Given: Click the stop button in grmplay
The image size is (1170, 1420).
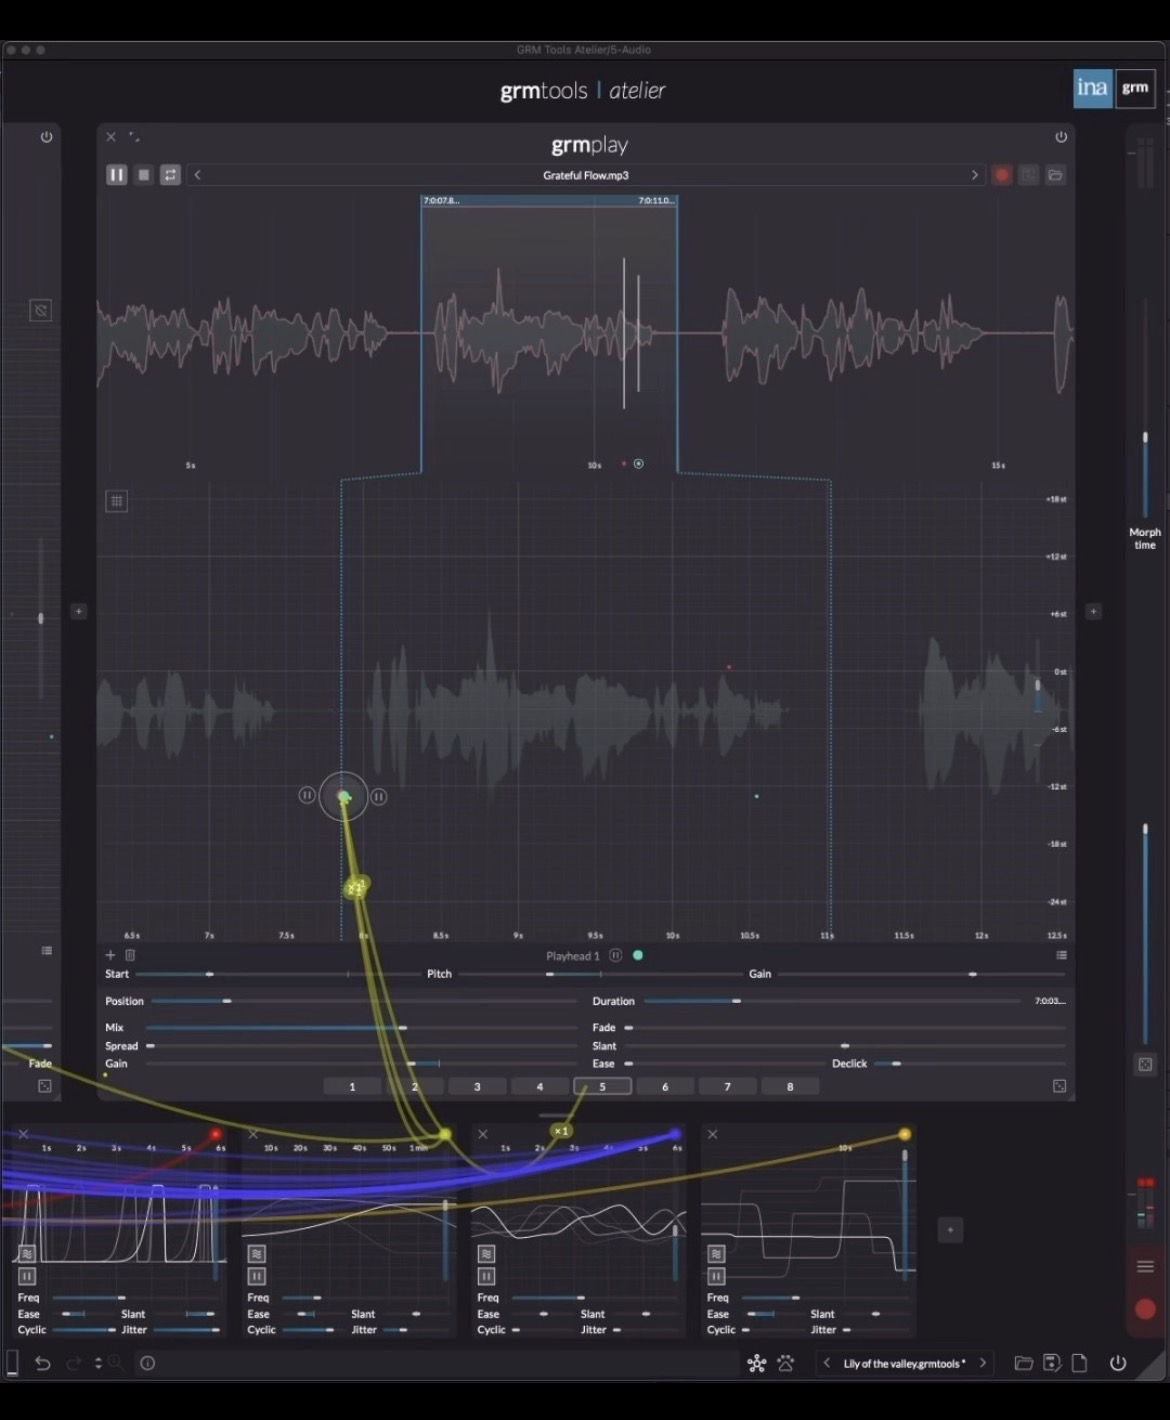Looking at the screenshot, I should coord(143,175).
